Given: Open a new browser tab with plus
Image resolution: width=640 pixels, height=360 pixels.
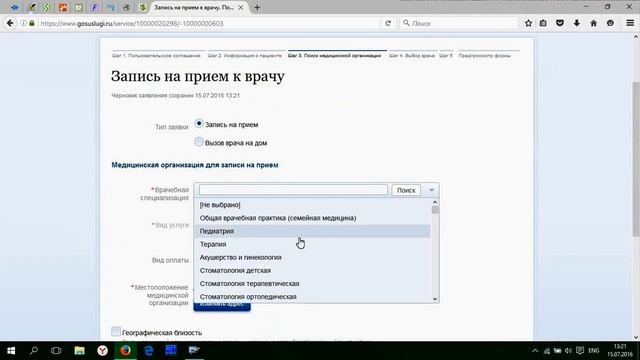Looking at the screenshot, I should click(x=257, y=7).
